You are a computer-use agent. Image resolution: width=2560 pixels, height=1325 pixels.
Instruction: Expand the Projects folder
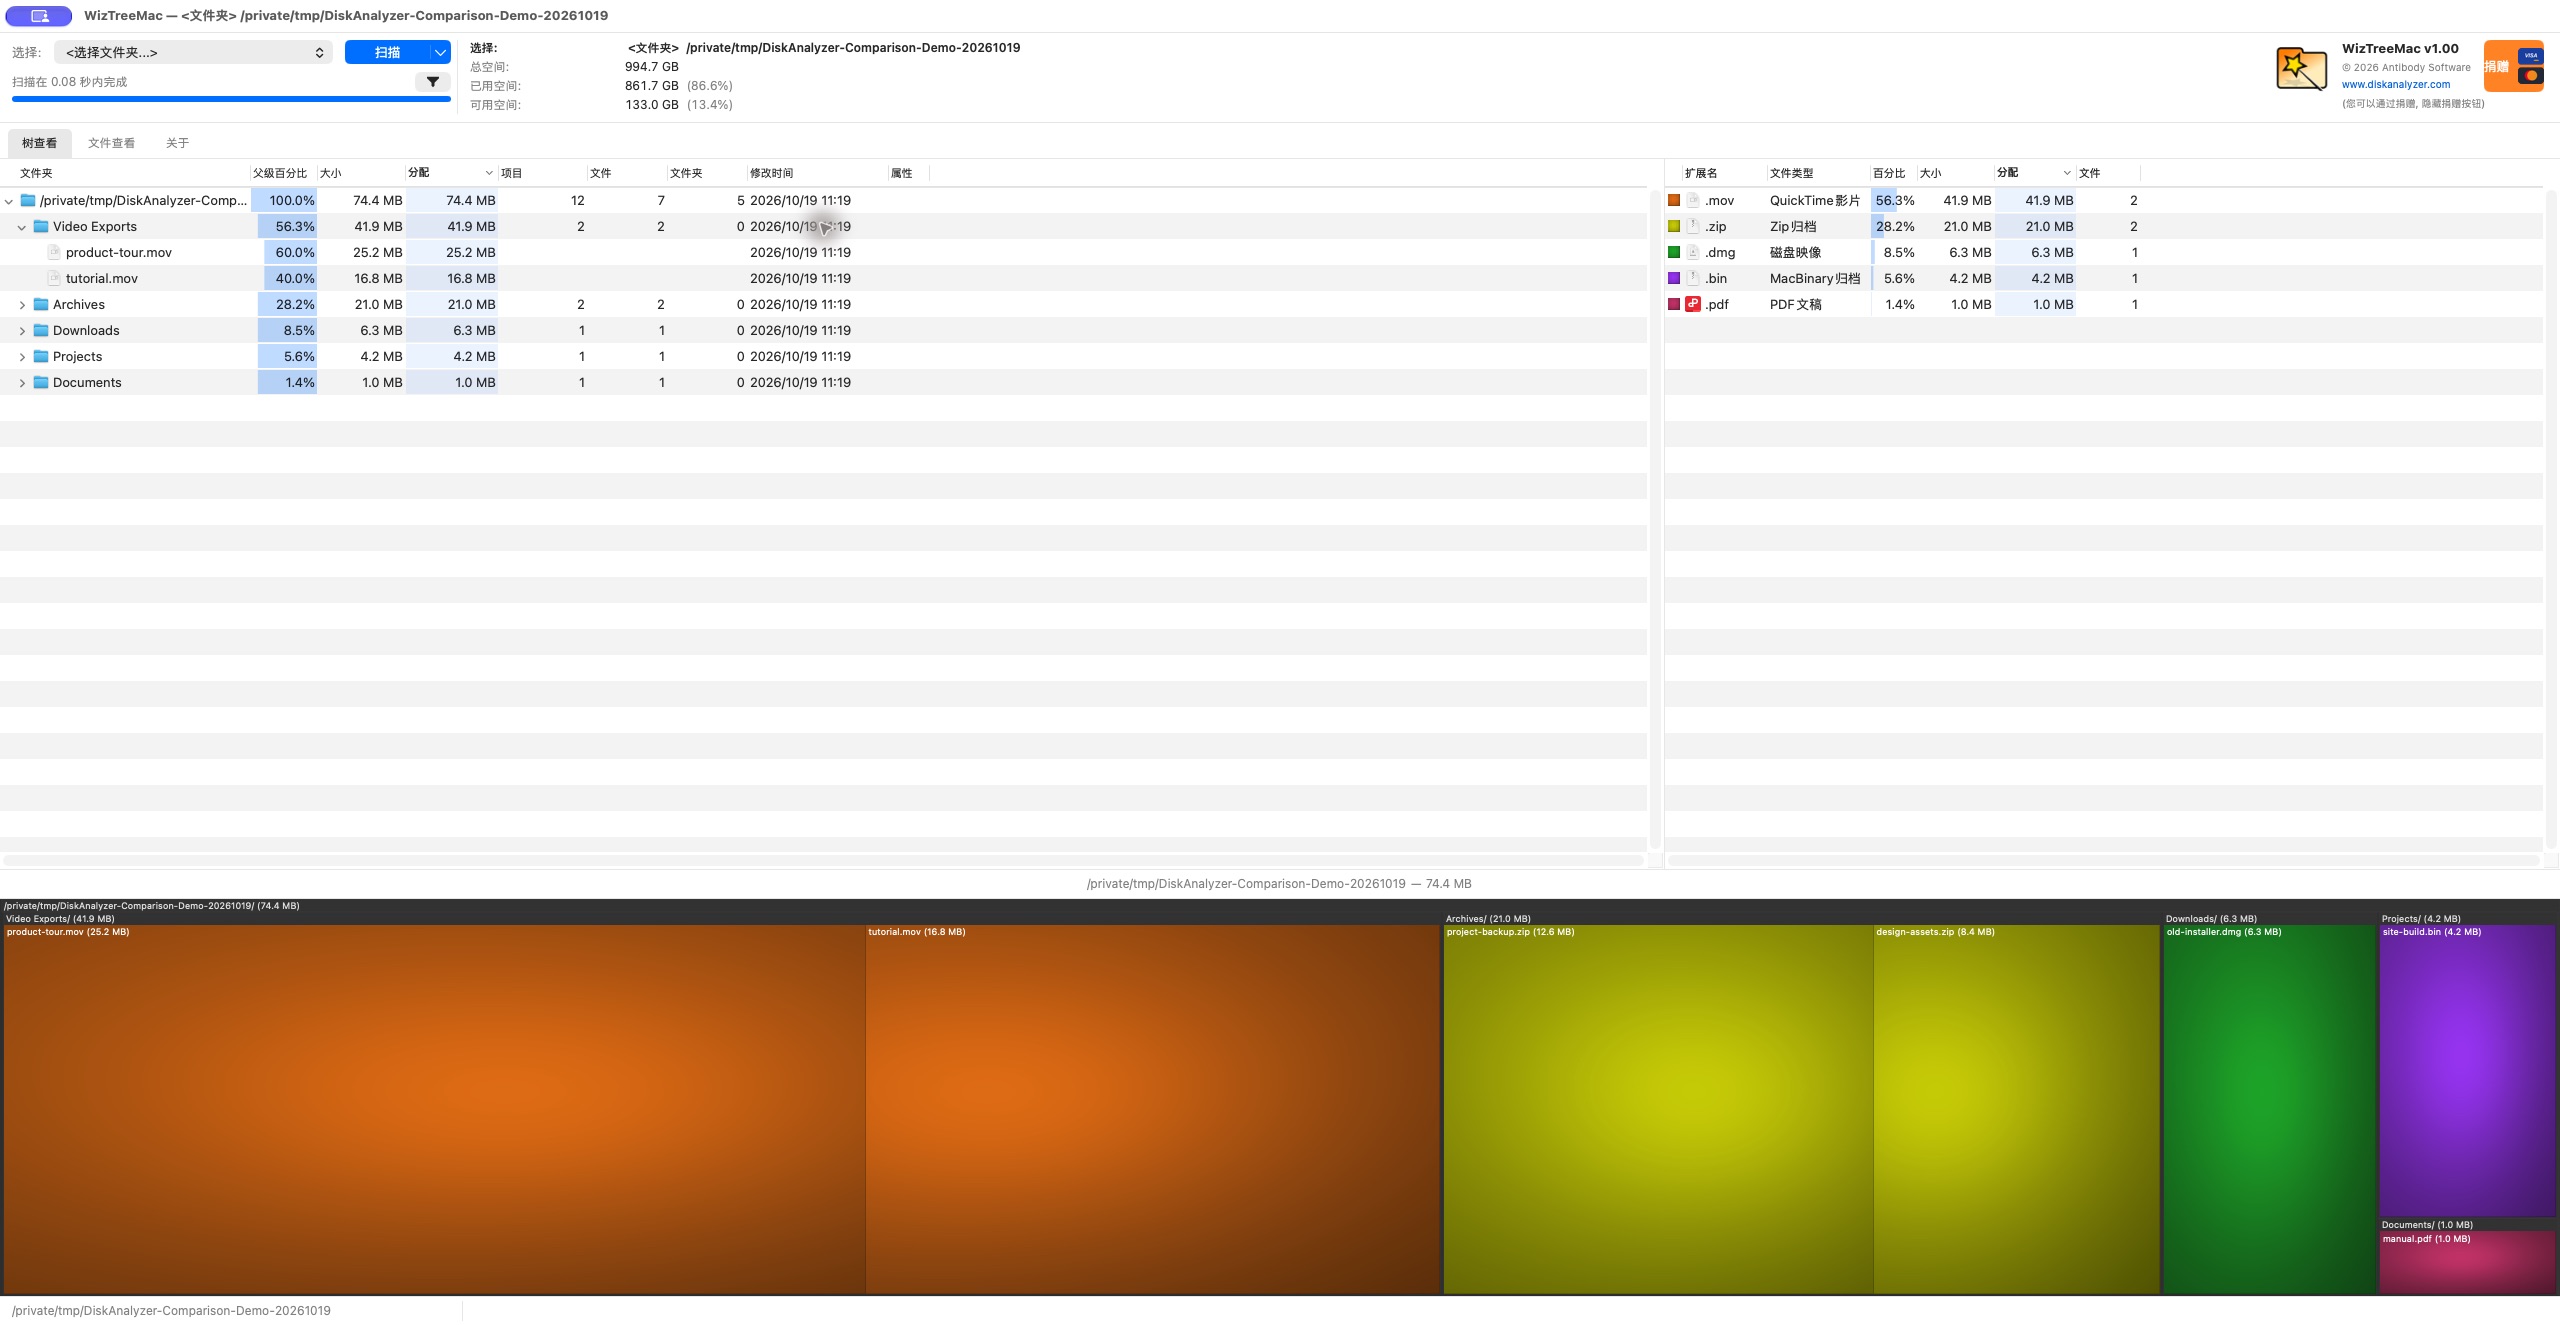tap(22, 357)
